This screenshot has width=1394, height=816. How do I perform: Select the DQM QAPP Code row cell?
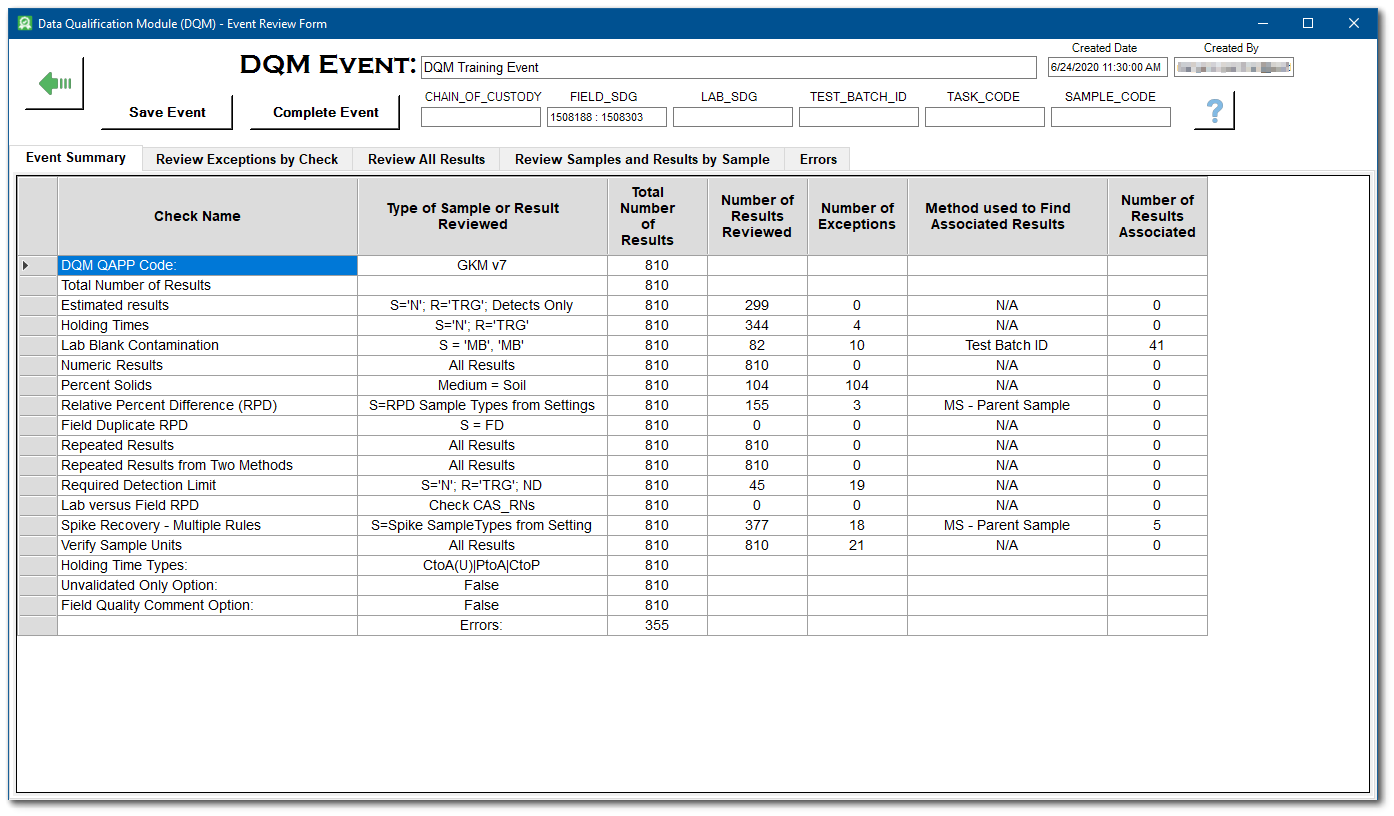207,265
